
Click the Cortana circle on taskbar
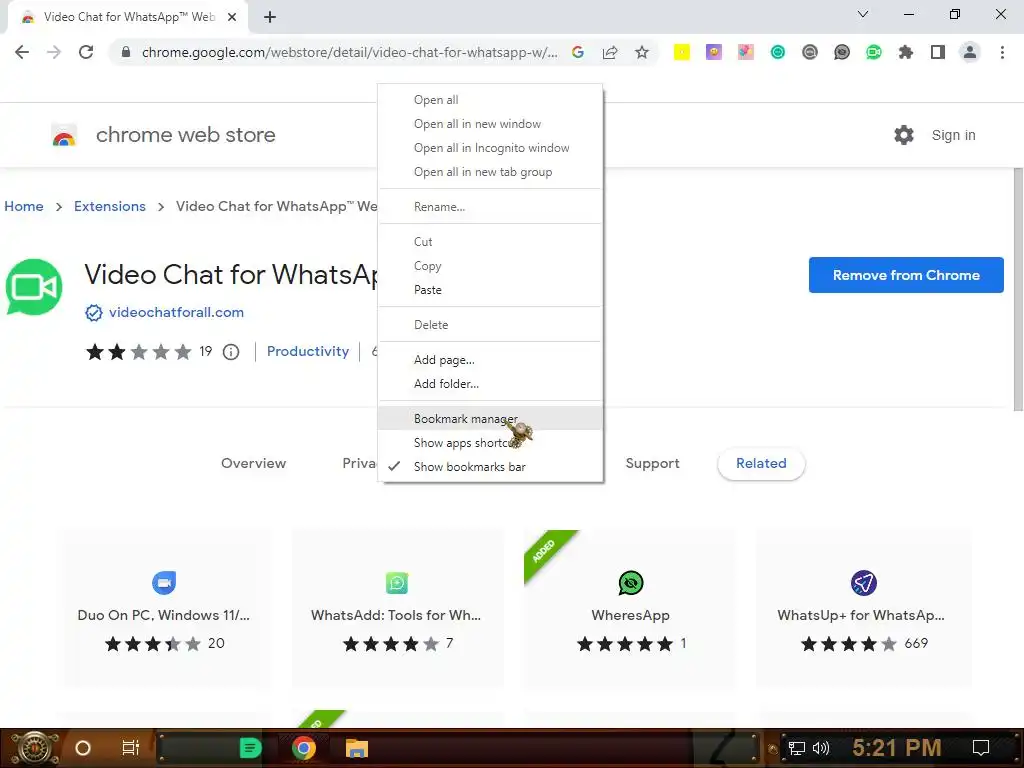[x=83, y=748]
